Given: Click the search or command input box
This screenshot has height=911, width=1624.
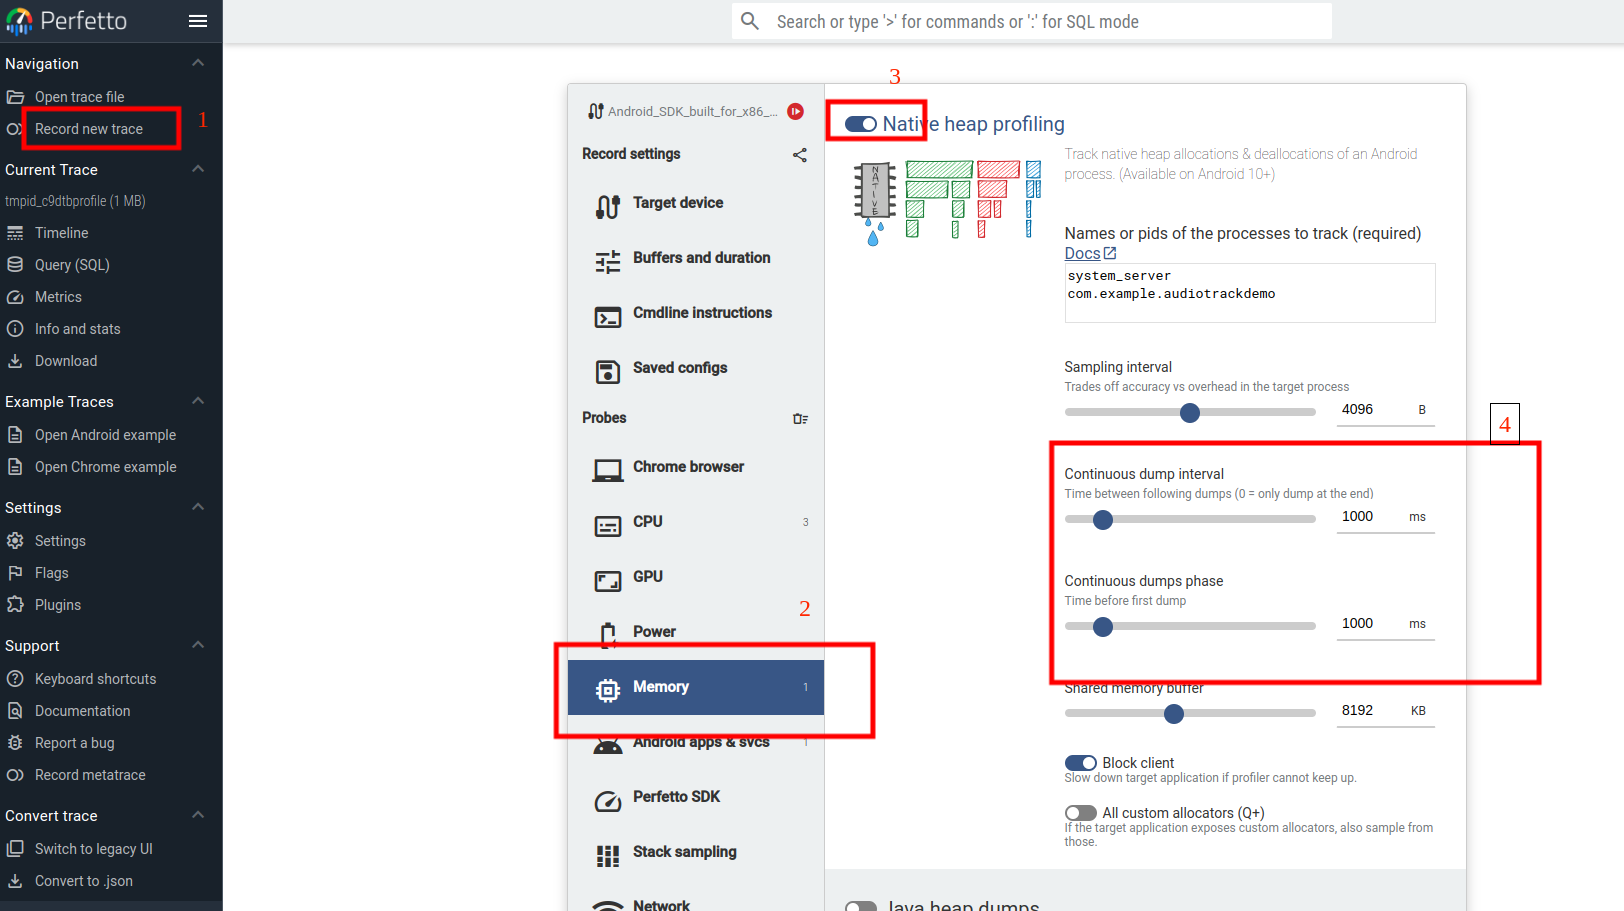Looking at the screenshot, I should (1031, 21).
